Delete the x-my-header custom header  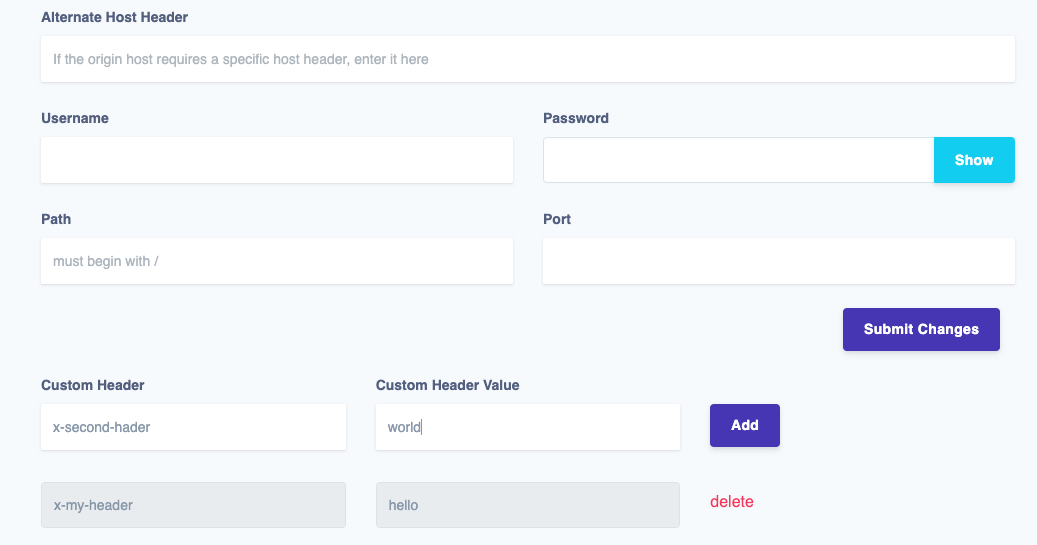coord(732,502)
